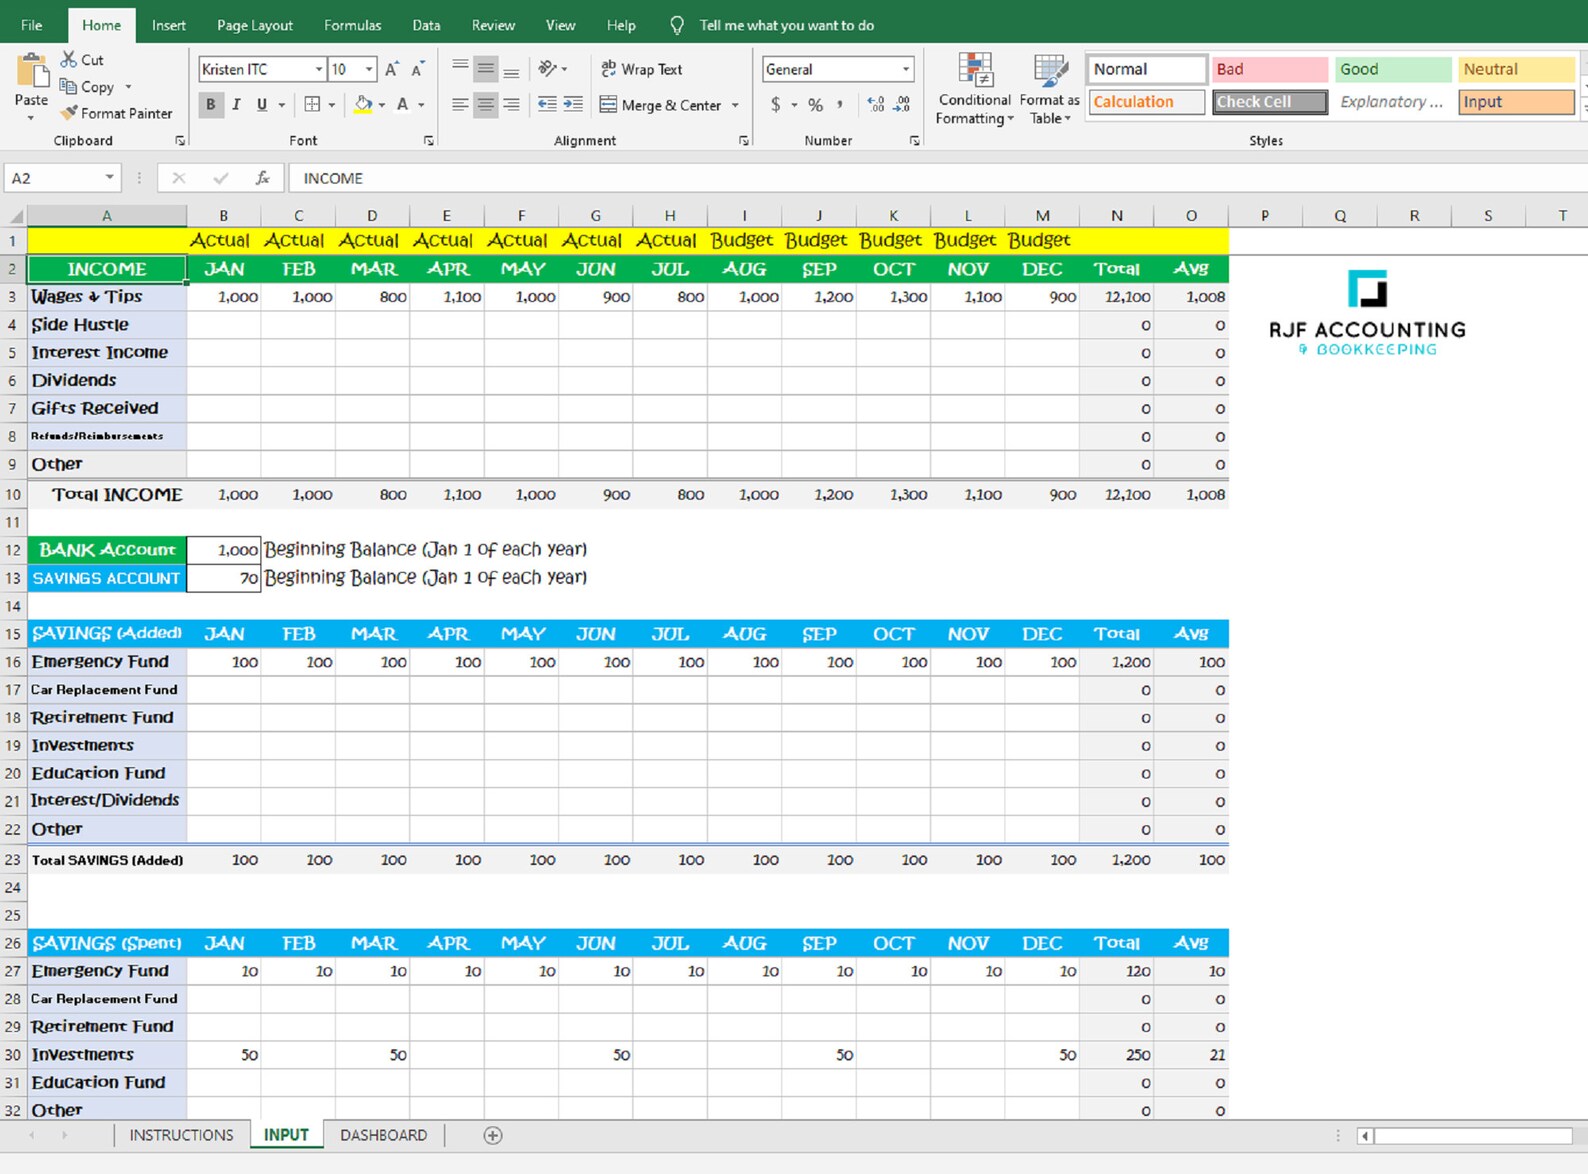This screenshot has width=1588, height=1174.
Task: Increase the indent
Action: point(573,104)
